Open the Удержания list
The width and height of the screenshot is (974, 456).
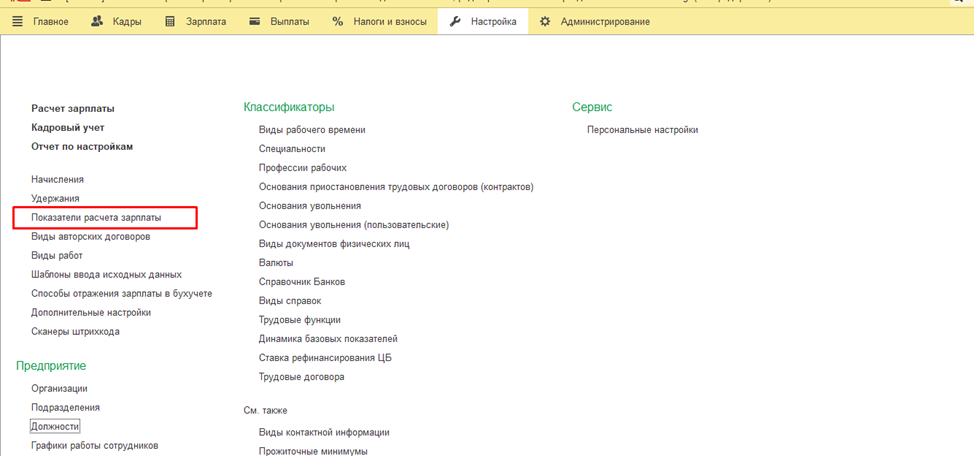(x=55, y=198)
